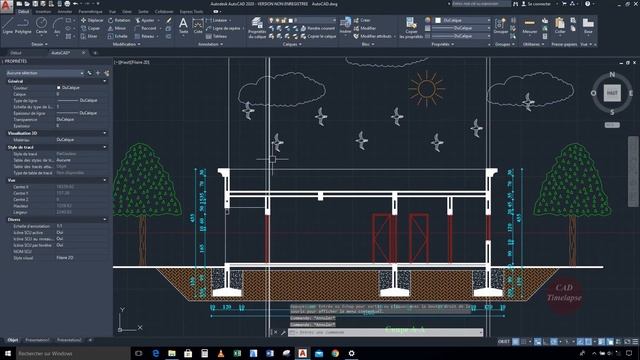The image size is (640, 360).
Task: Click the Rotation tool
Action: click(120, 20)
